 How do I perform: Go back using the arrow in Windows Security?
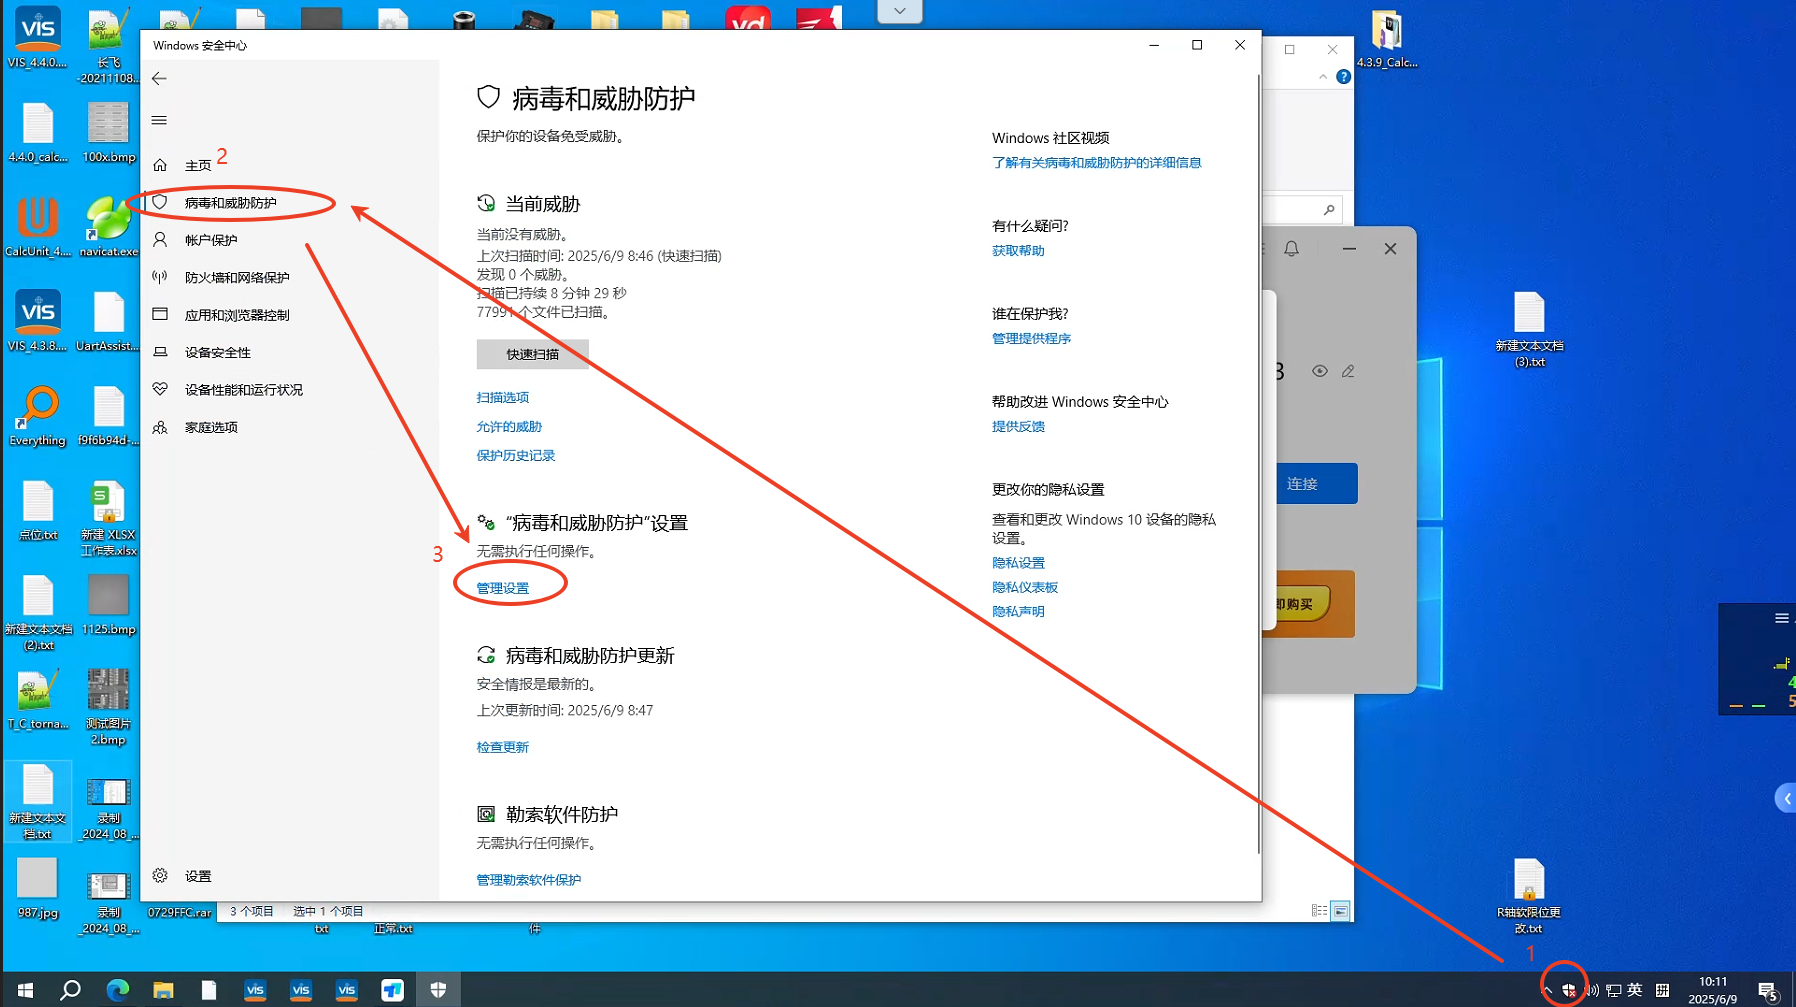(x=159, y=78)
